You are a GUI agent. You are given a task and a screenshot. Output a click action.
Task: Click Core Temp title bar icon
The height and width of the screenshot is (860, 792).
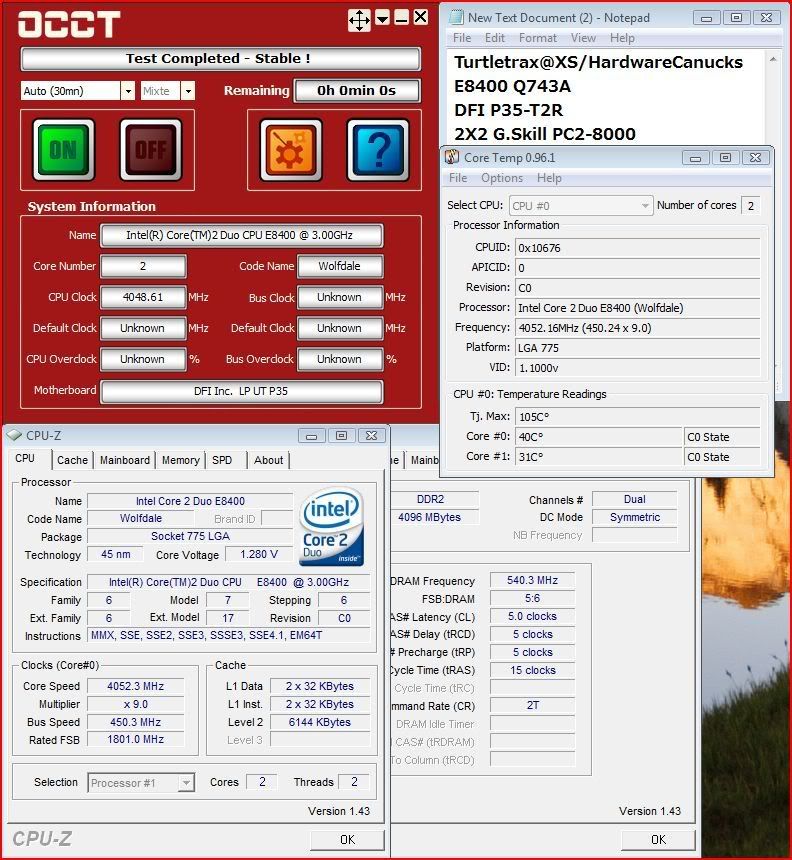[x=452, y=157]
